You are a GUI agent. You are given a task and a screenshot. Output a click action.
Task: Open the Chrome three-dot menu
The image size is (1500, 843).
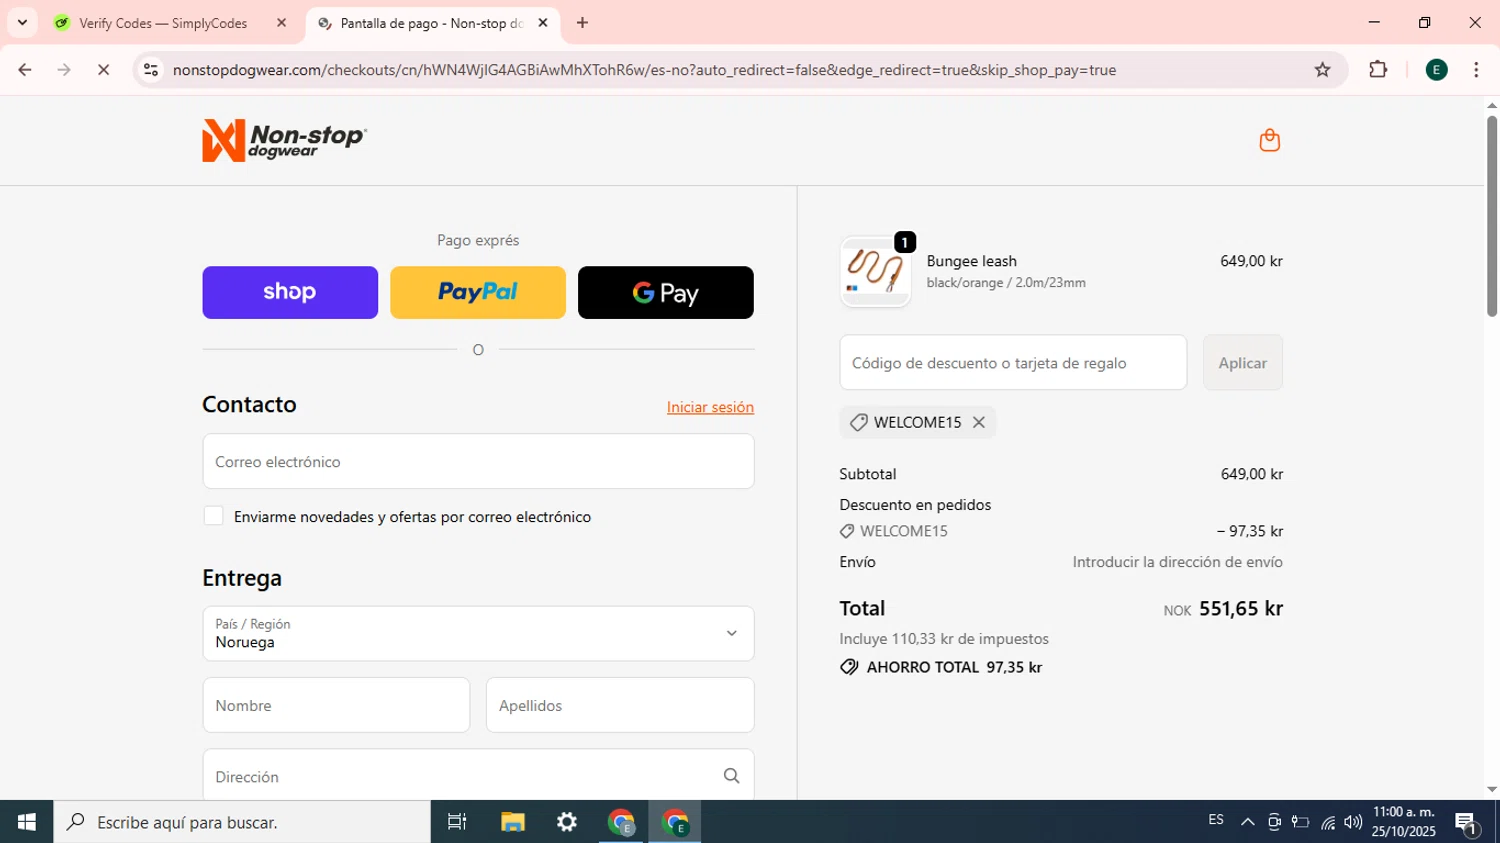[x=1476, y=70]
